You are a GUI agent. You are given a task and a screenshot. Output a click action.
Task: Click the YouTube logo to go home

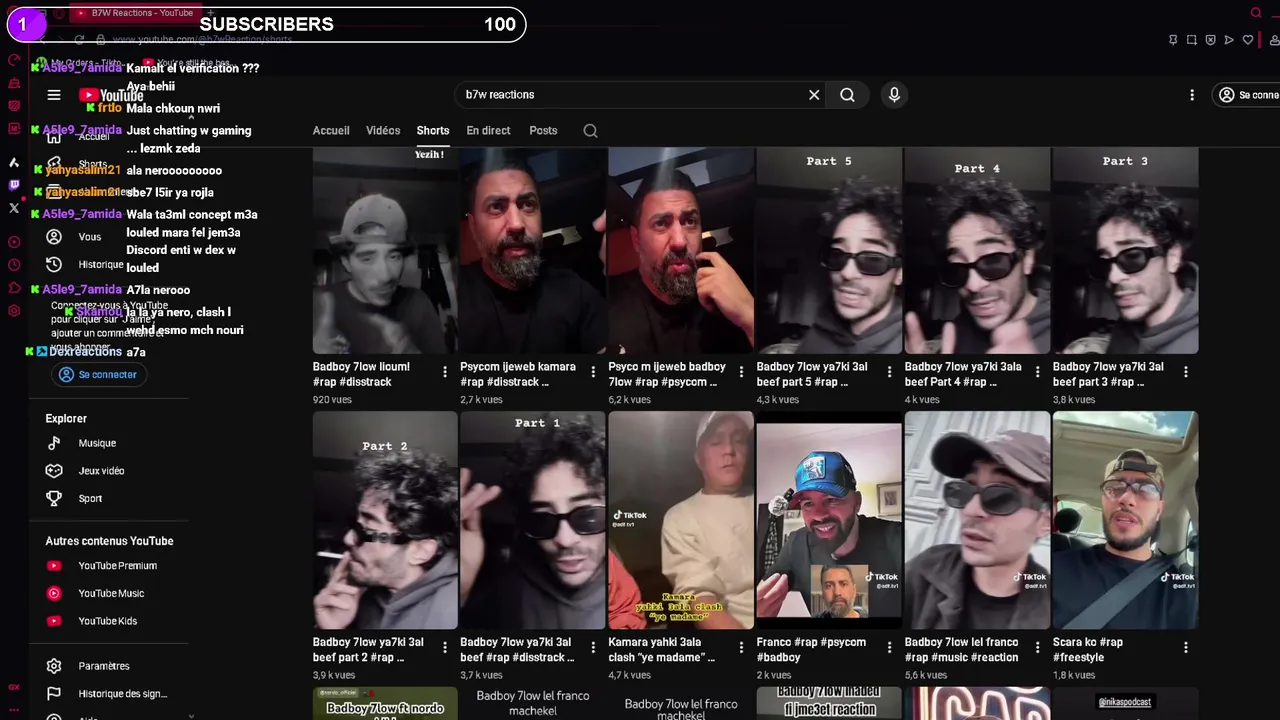(111, 96)
